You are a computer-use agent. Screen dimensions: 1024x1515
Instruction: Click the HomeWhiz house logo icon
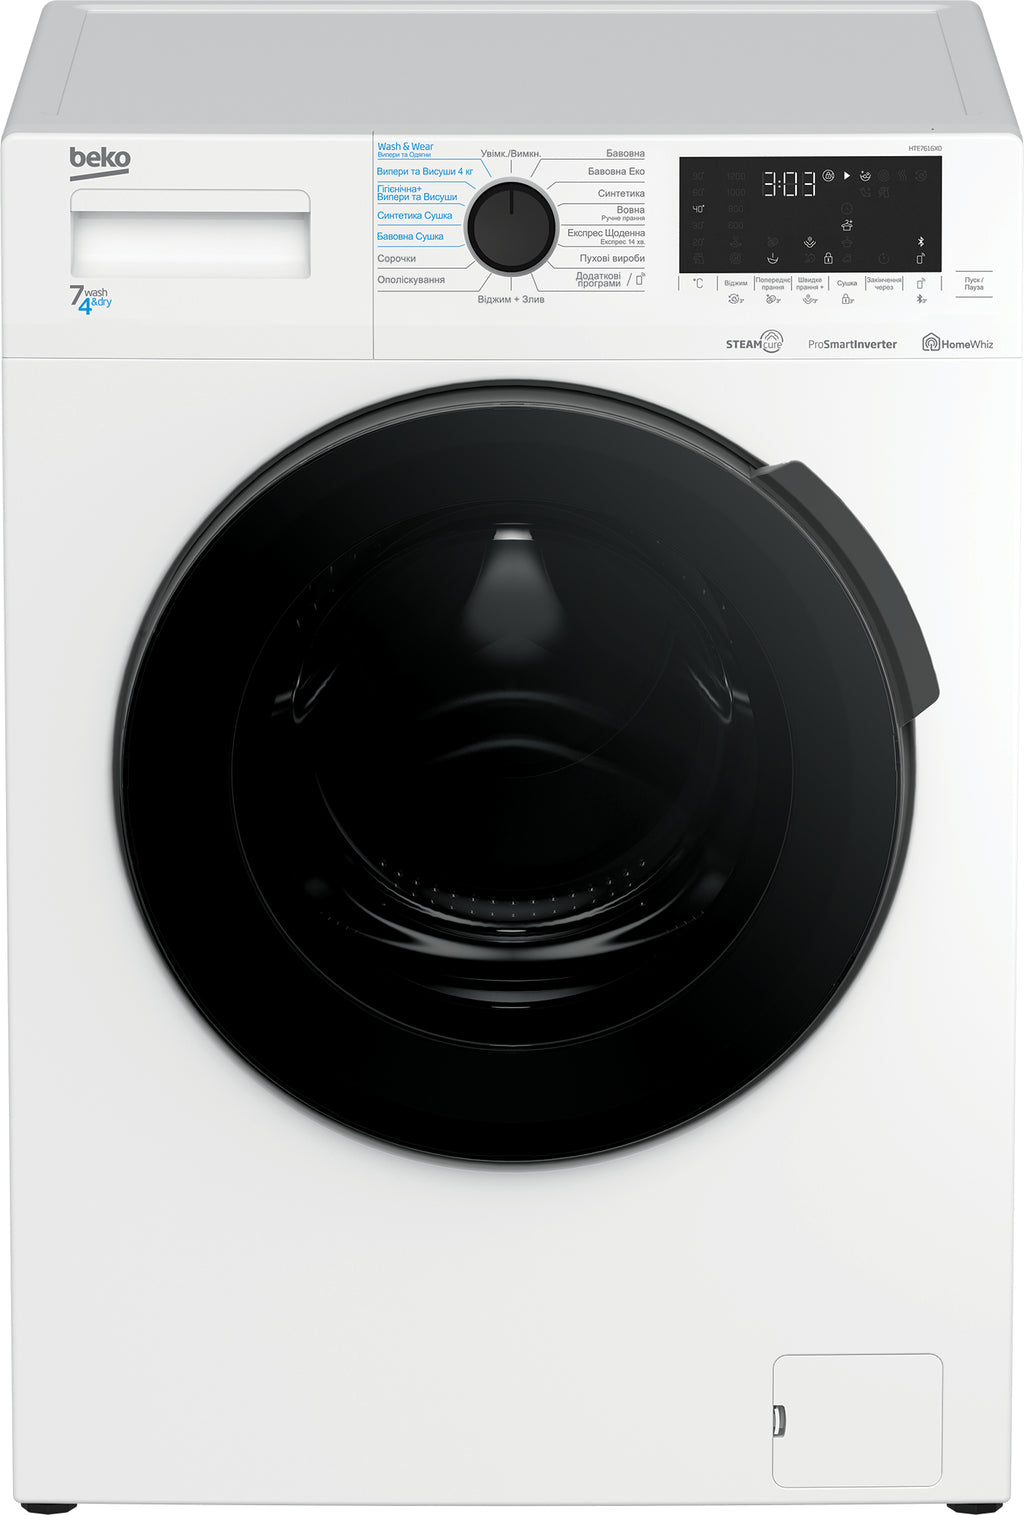pos(931,343)
